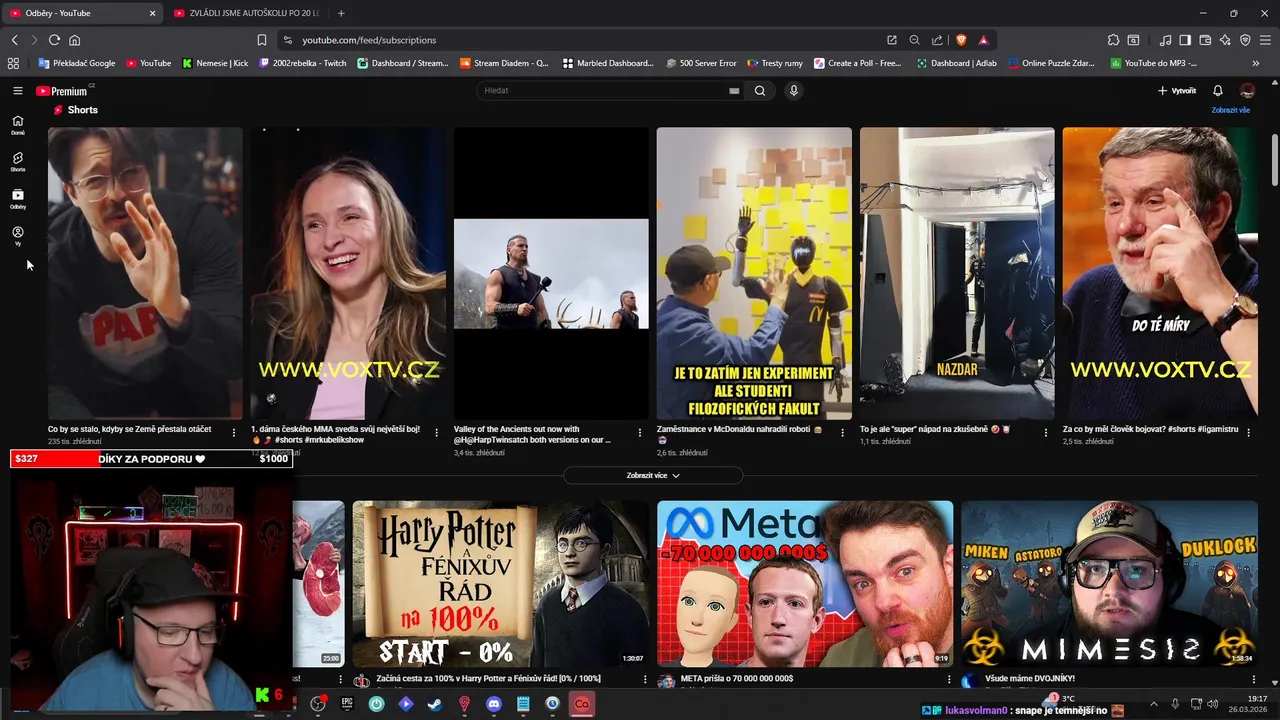
Task: Open the browser main hamburger menu
Action: click(1265, 40)
